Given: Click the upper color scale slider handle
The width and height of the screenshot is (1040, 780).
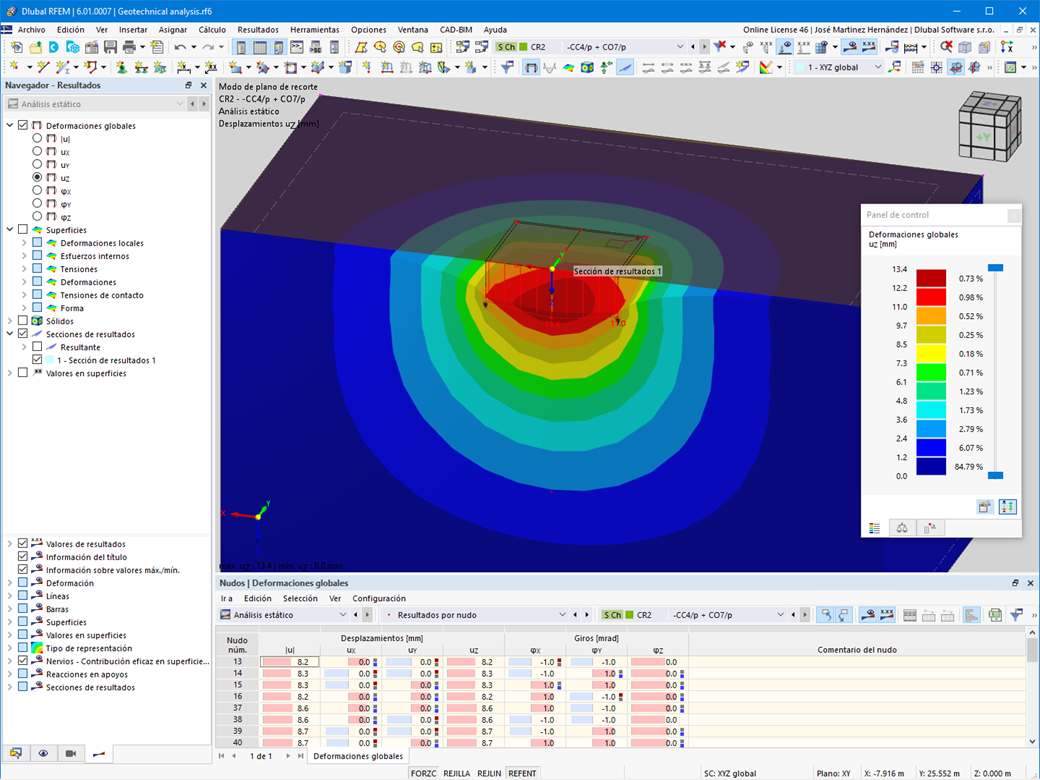Looking at the screenshot, I should point(996,268).
